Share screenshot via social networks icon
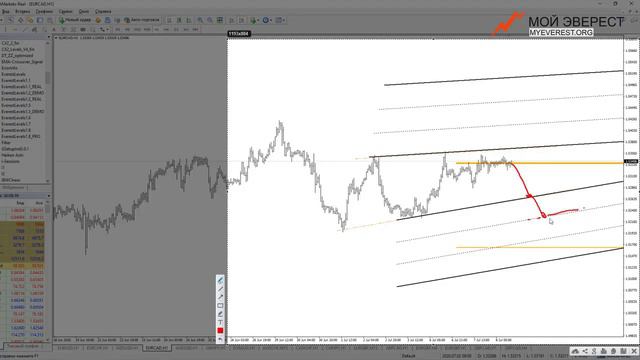Image resolution: width=640 pixels, height=360 pixels. point(585,351)
